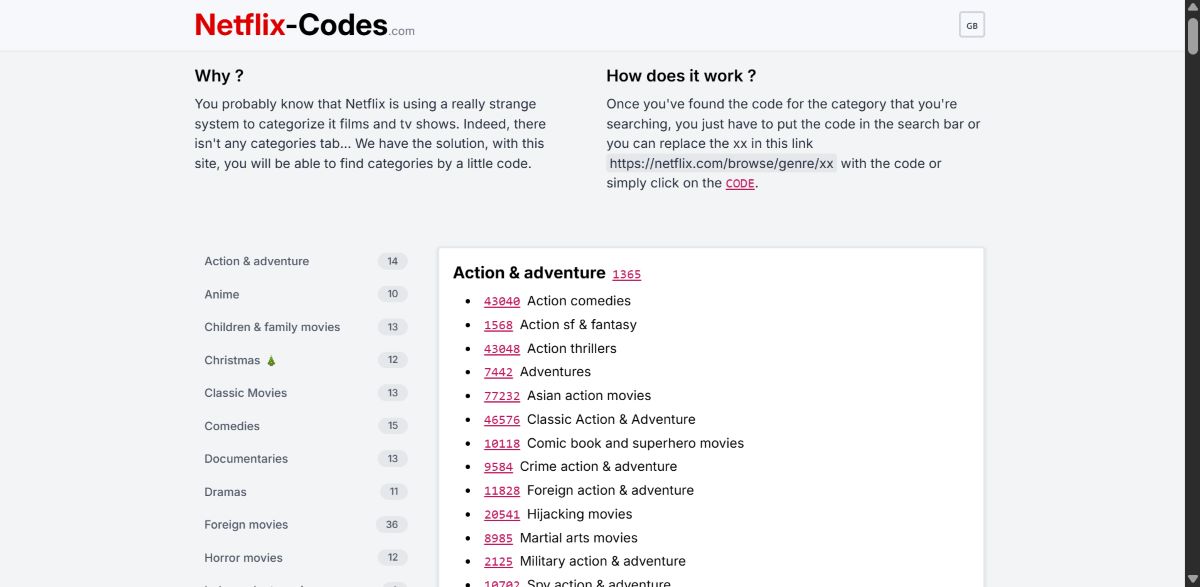
Task: Select the Foreign movies category
Action: pyautogui.click(x=246, y=524)
